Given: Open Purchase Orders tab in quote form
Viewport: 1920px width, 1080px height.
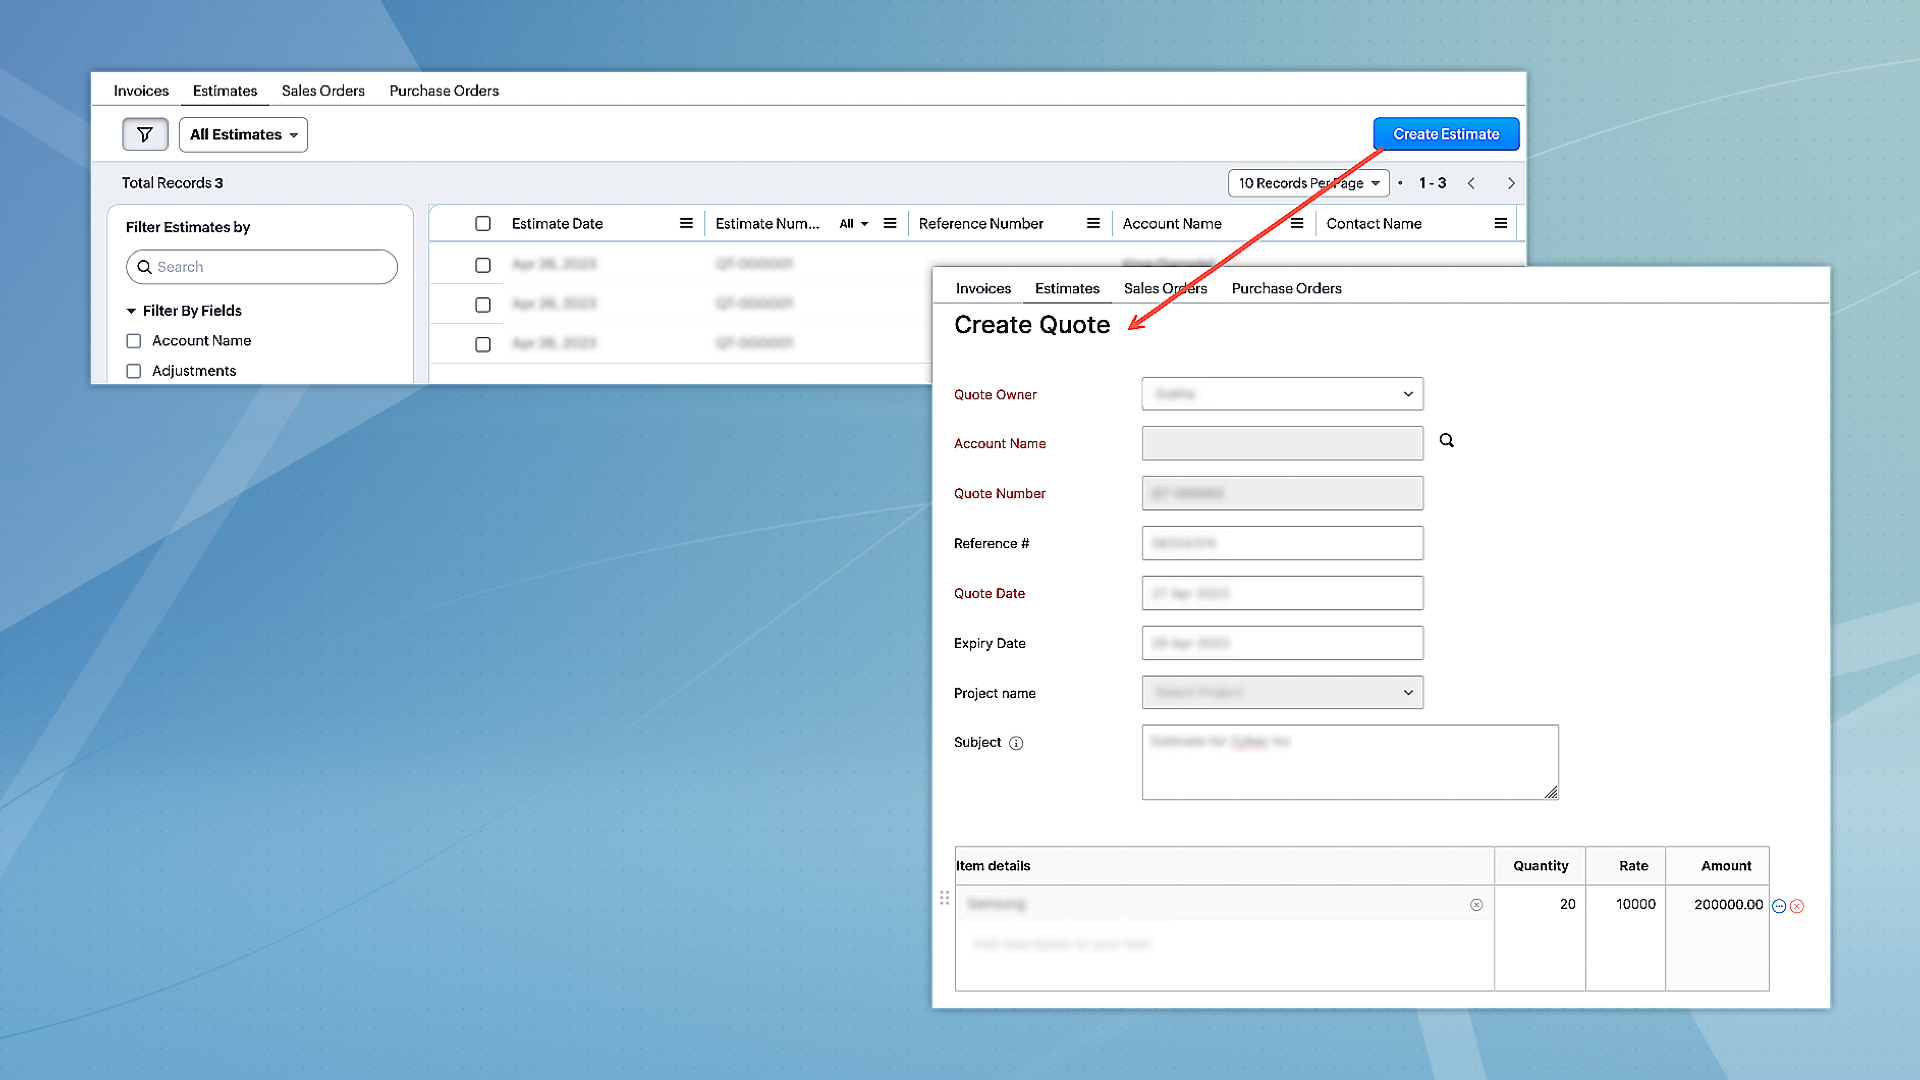Looking at the screenshot, I should pos(1286,288).
